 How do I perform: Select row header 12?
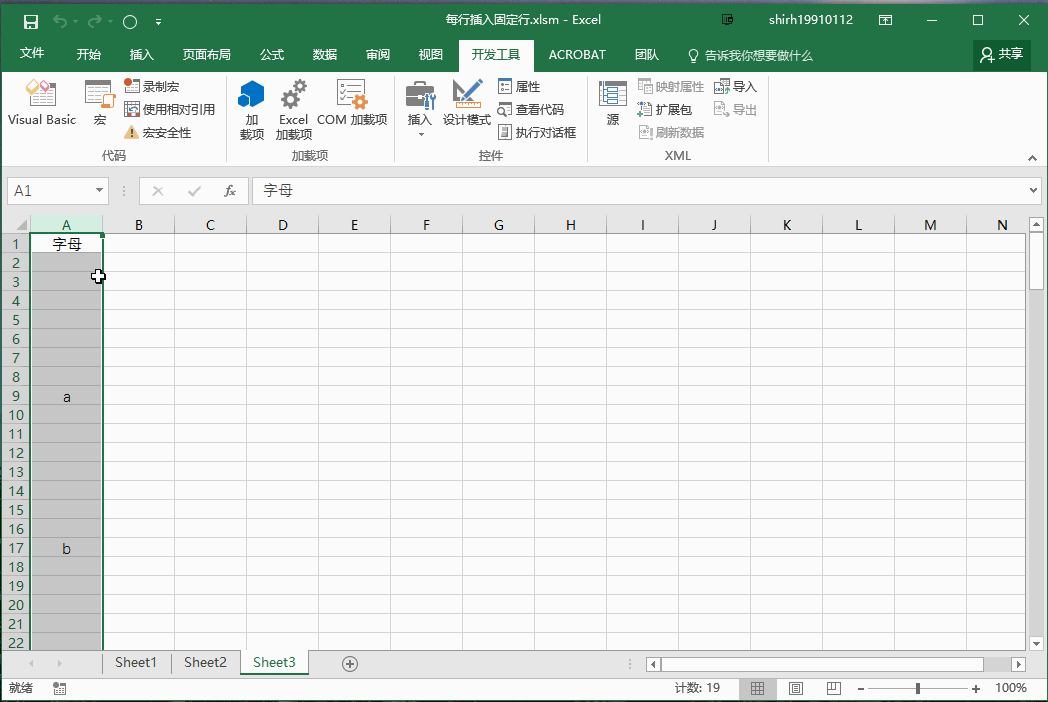tap(16, 453)
